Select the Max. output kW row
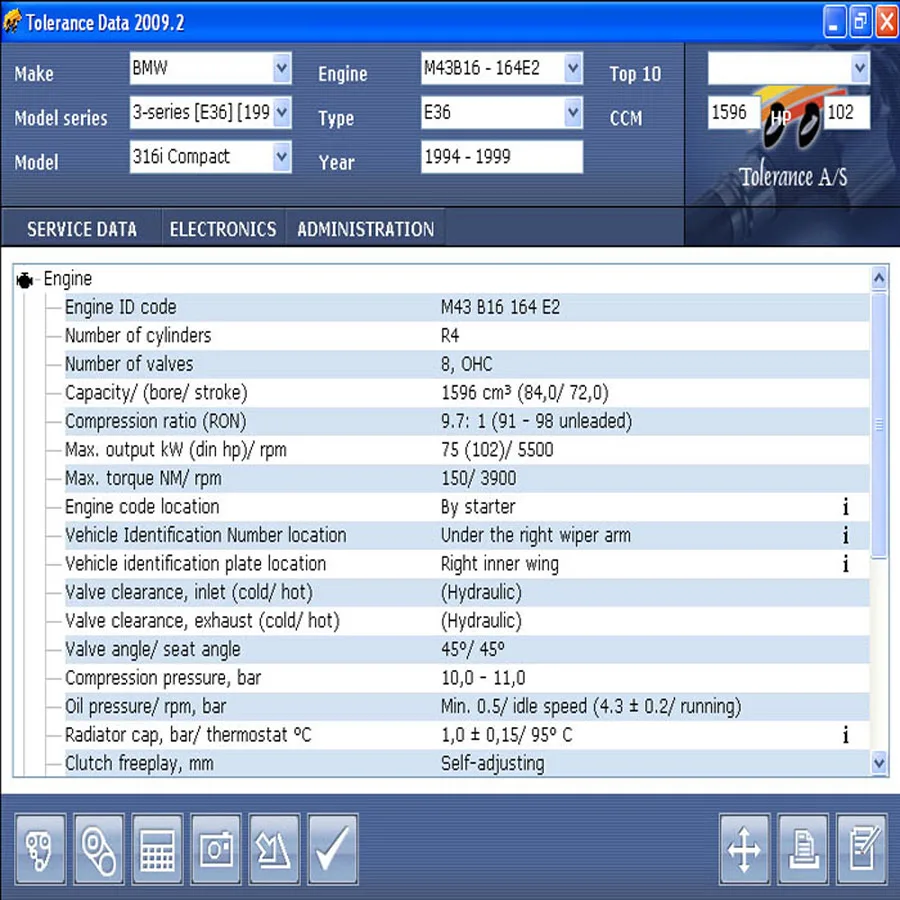Screen dimensions: 900x900 [x=467, y=449]
